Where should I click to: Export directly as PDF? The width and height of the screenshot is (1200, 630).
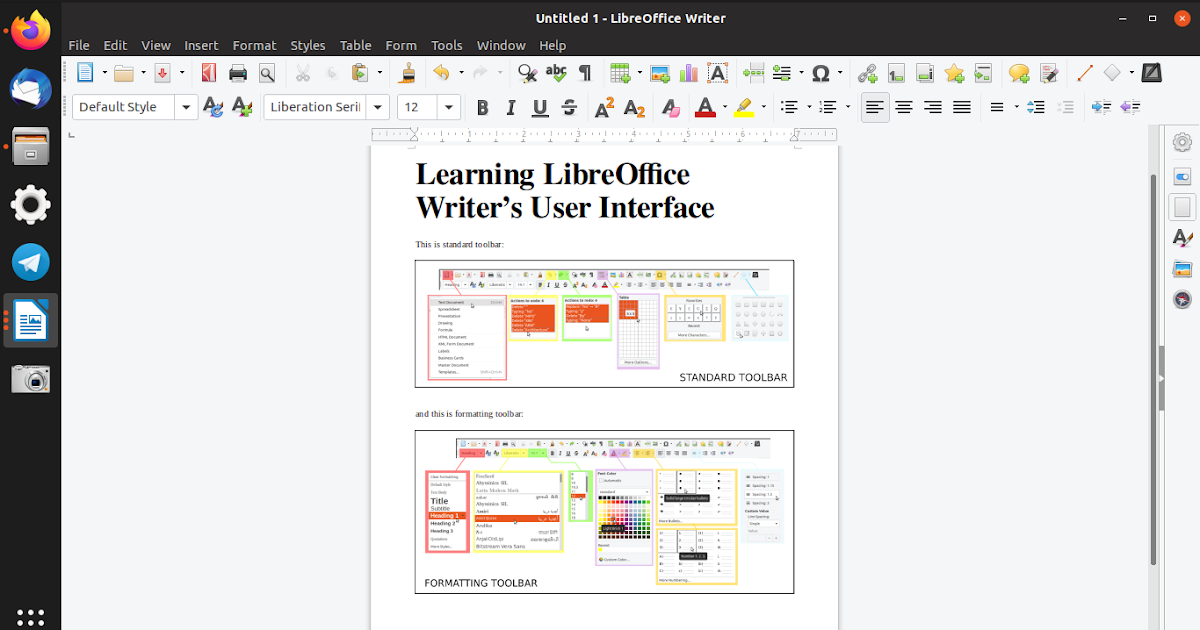pyautogui.click(x=209, y=73)
